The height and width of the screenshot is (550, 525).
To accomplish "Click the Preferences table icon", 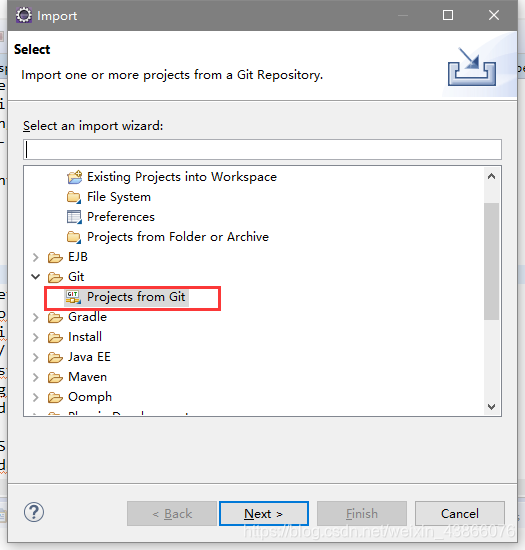I will pos(74,217).
